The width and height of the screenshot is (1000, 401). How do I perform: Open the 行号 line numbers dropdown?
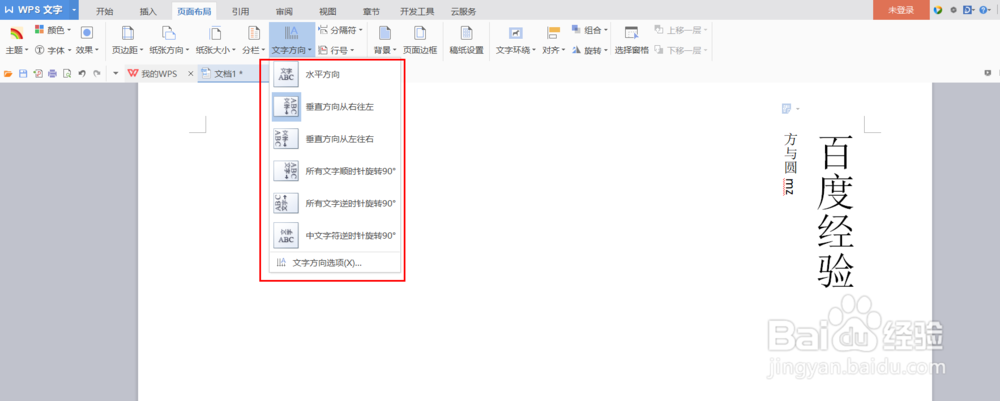click(336, 50)
